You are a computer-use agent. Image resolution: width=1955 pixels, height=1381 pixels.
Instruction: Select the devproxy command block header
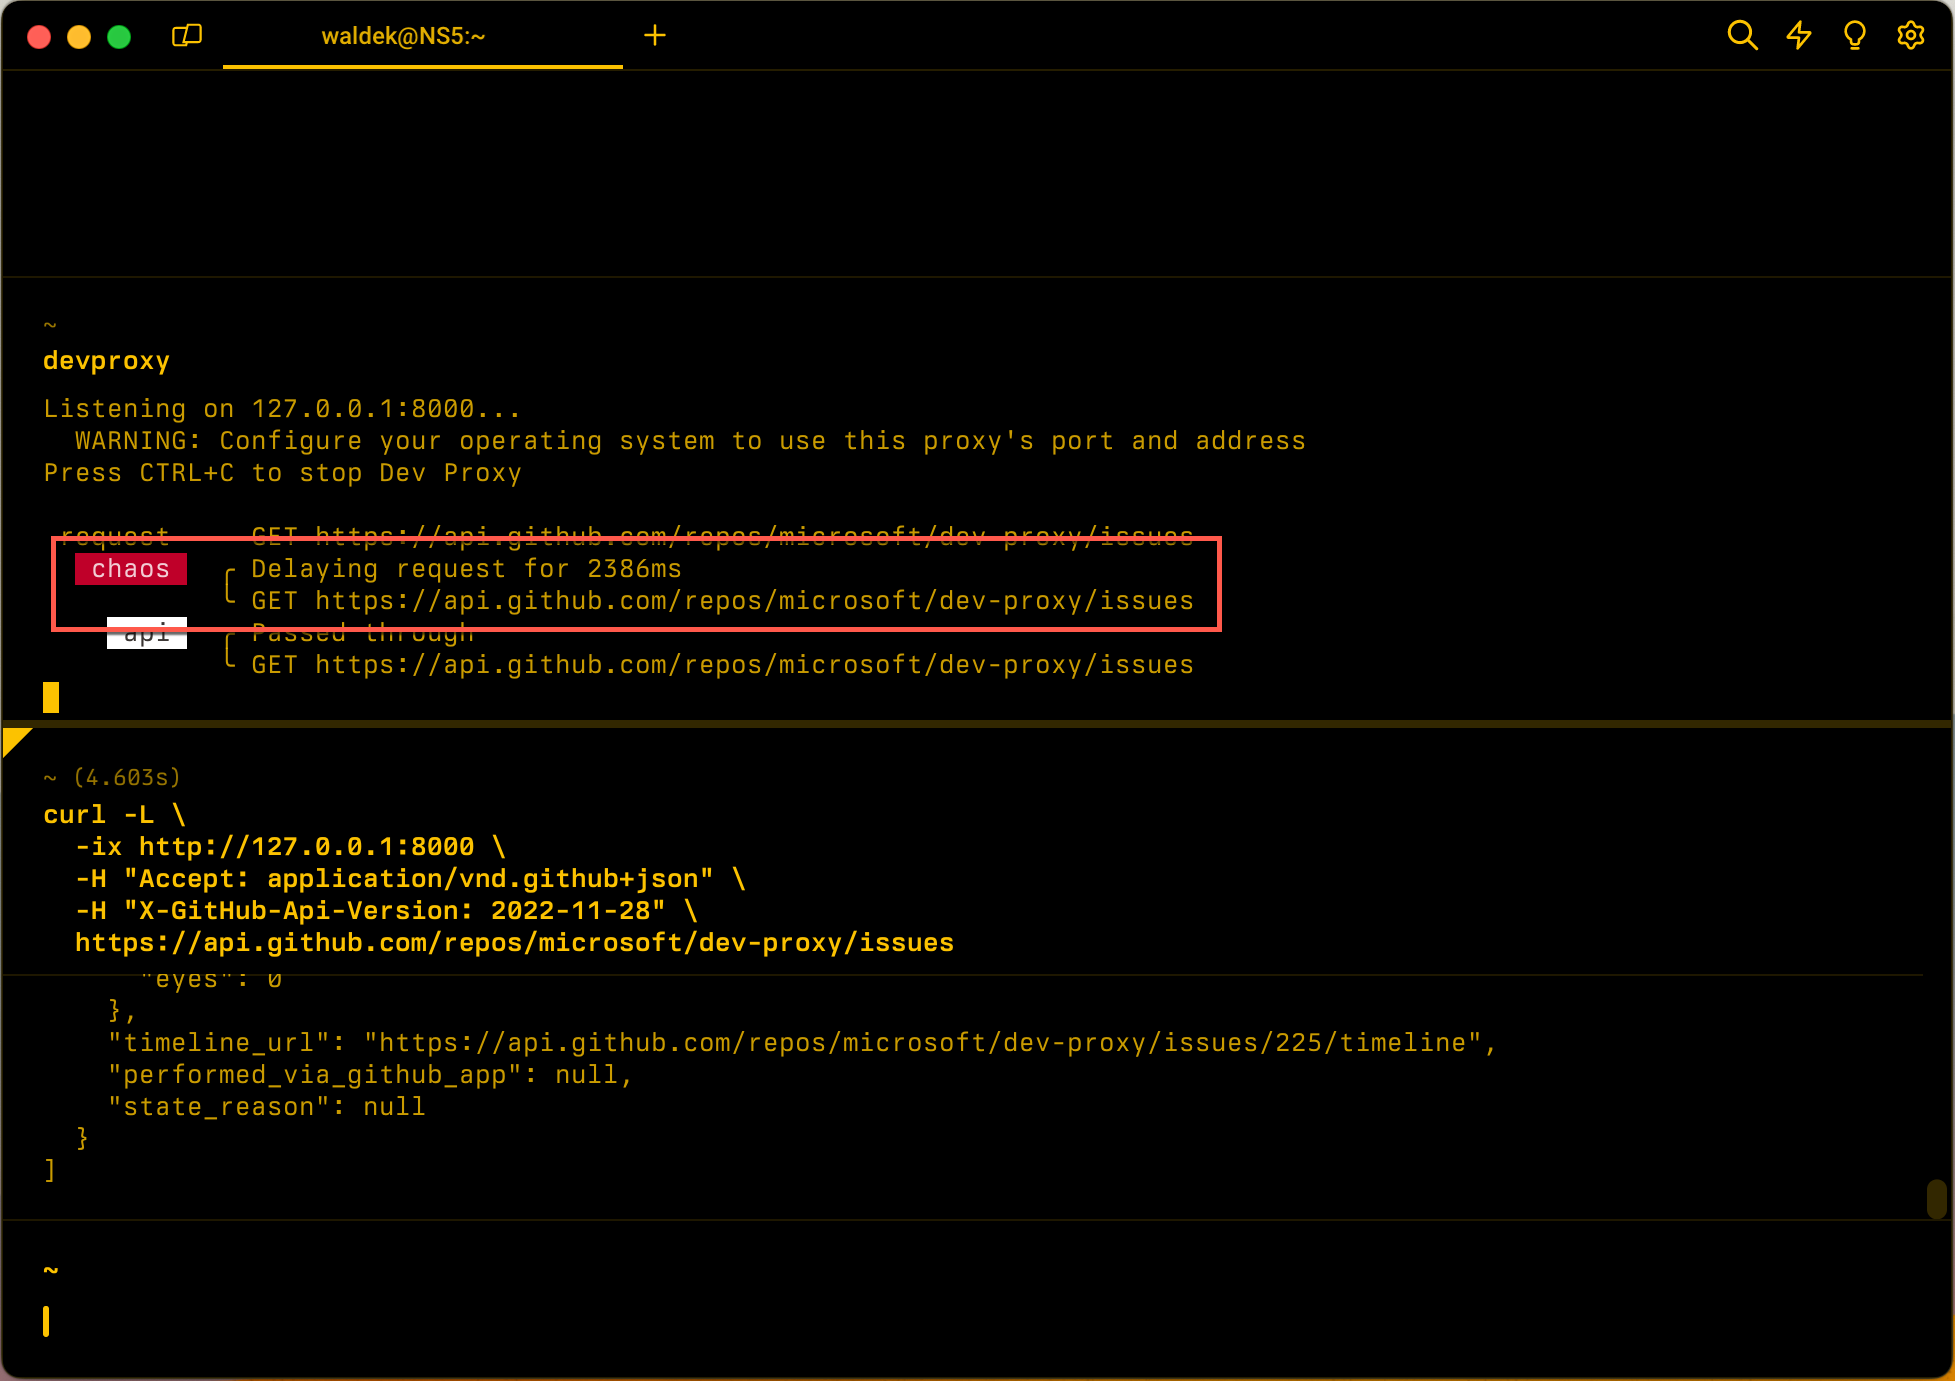click(x=107, y=361)
